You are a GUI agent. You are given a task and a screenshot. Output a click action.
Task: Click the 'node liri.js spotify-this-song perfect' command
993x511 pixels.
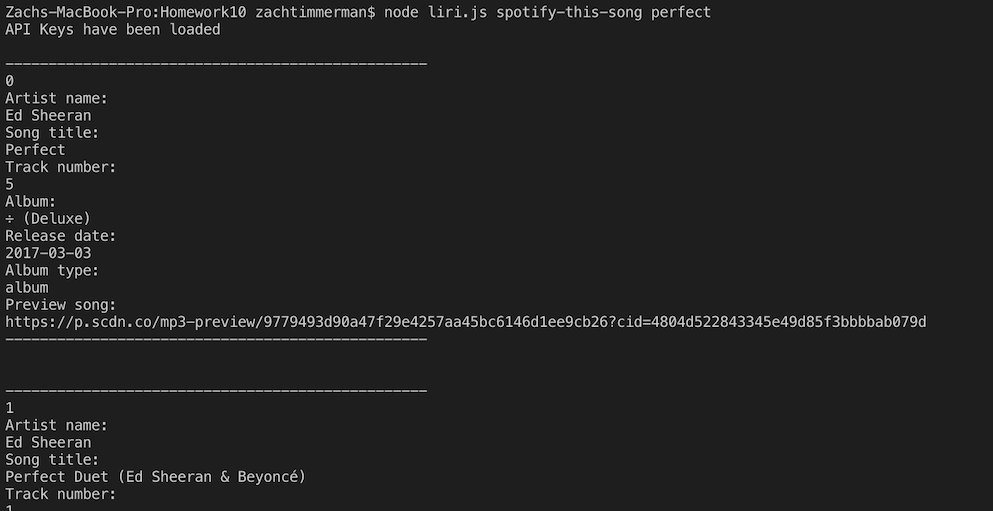547,12
